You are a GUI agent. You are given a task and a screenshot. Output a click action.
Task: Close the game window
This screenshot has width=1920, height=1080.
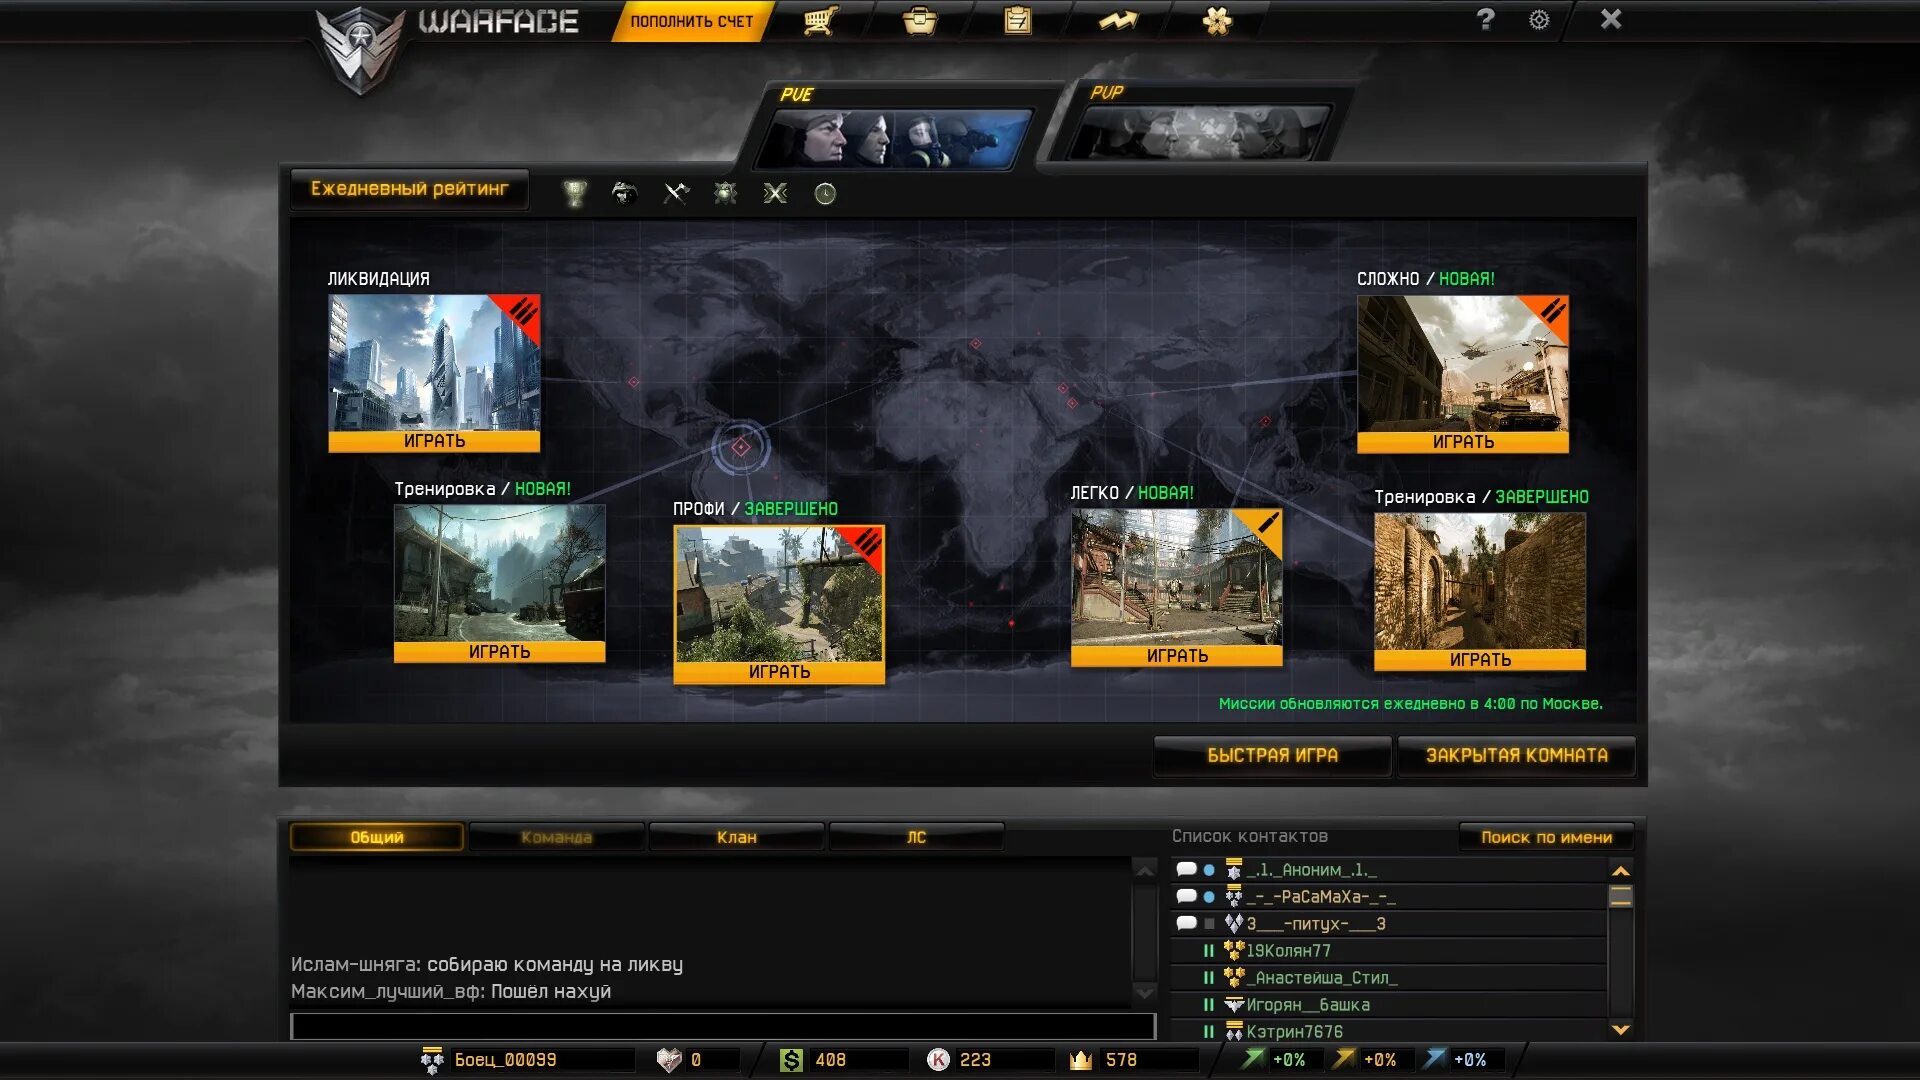1611,19
